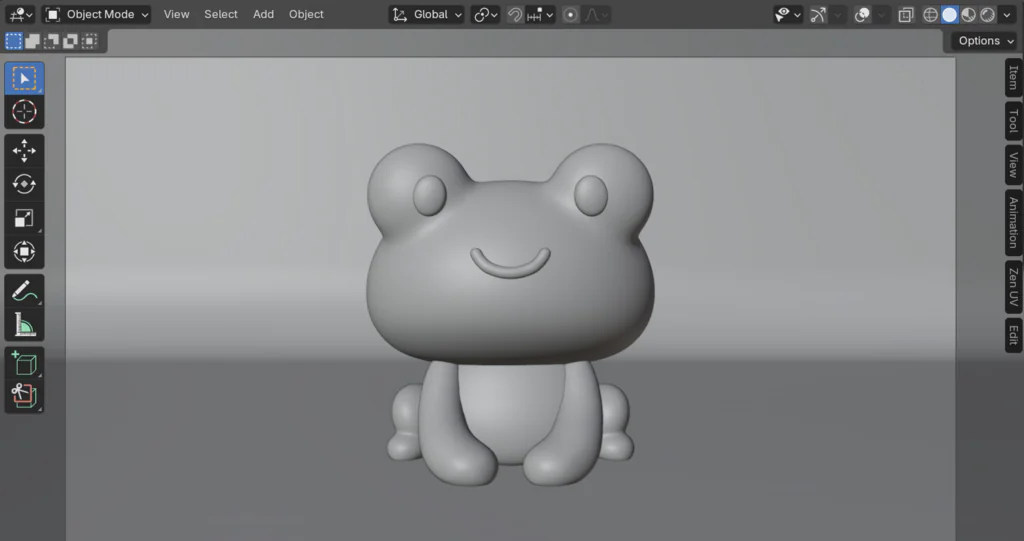Switch to the Item sidebar tab

pos(1013,78)
